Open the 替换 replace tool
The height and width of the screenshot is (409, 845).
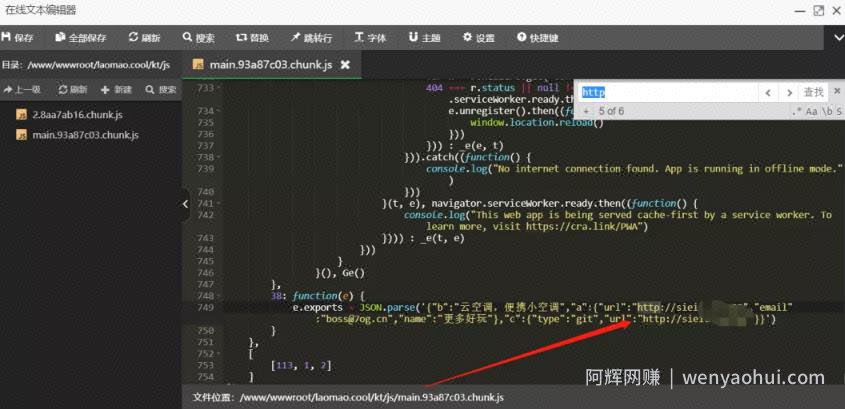click(253, 38)
